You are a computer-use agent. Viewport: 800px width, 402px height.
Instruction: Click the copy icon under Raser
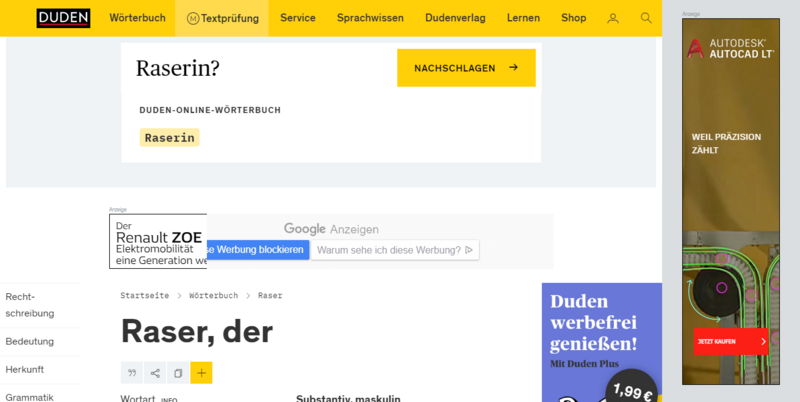pyautogui.click(x=178, y=373)
